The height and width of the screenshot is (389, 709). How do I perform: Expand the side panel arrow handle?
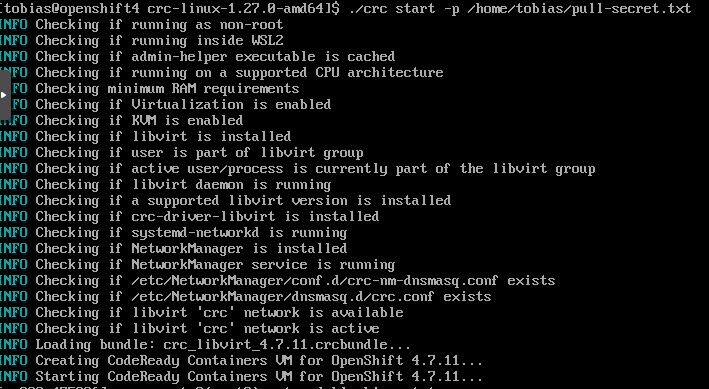pos(5,95)
